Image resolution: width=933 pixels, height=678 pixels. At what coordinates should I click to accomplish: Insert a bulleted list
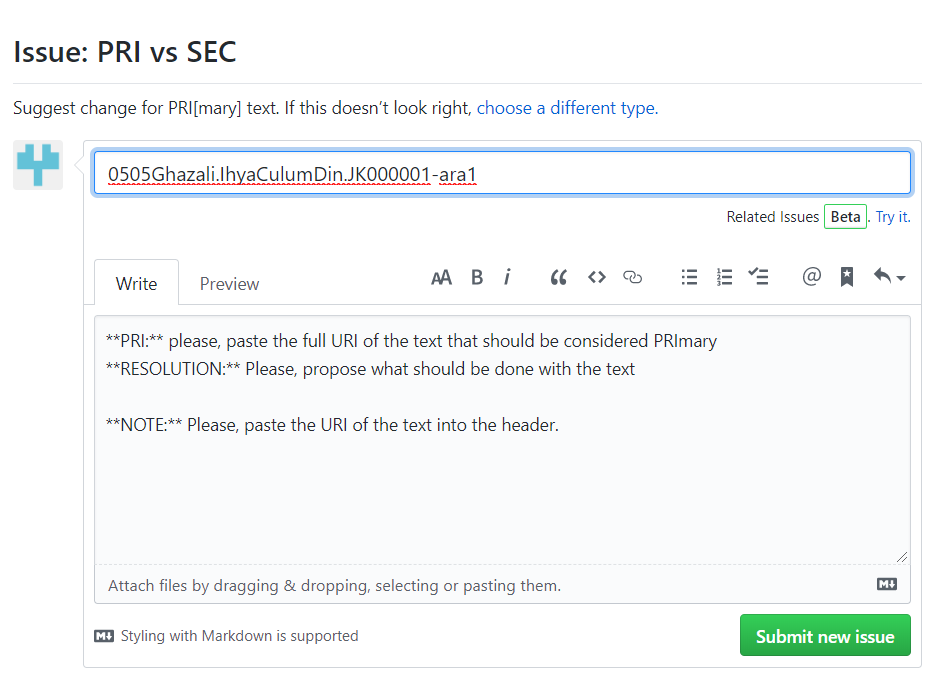(689, 278)
